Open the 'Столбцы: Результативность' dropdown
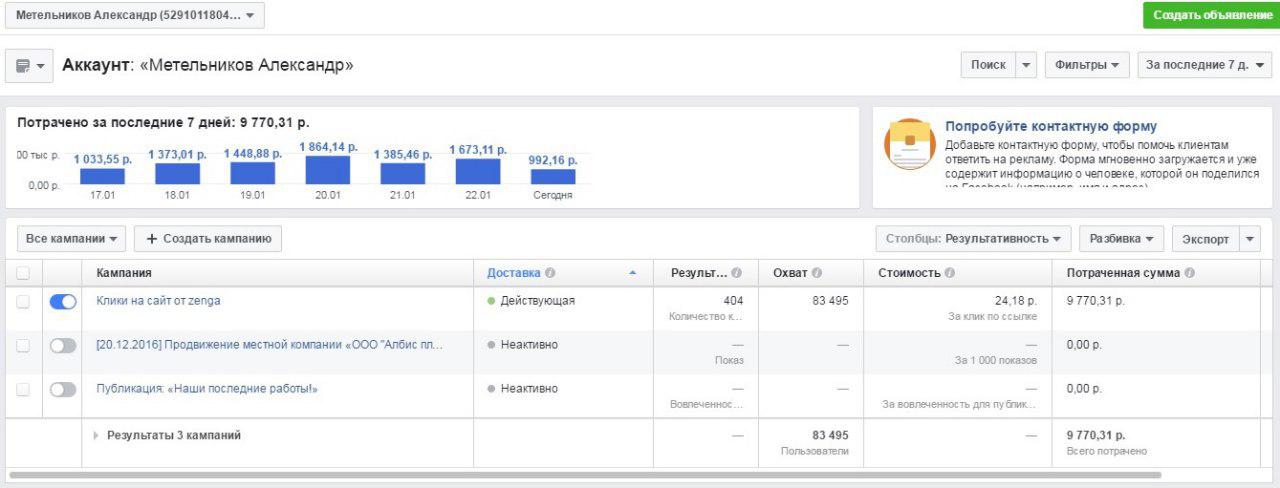The width and height of the screenshot is (1280, 488). pyautogui.click(x=973, y=239)
